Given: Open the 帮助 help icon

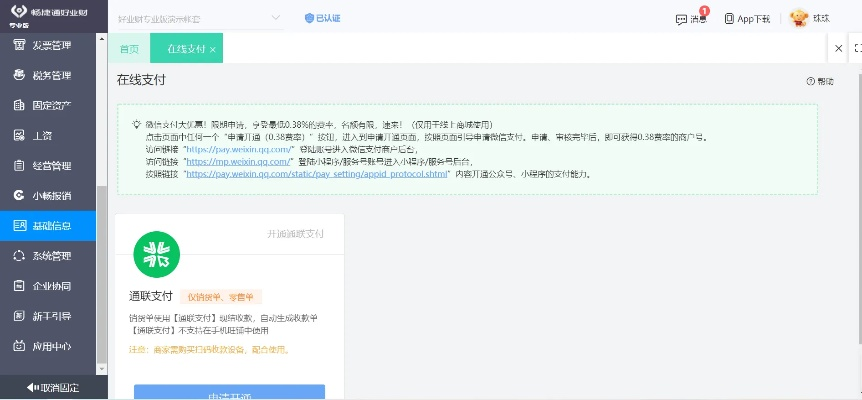Looking at the screenshot, I should (811, 81).
